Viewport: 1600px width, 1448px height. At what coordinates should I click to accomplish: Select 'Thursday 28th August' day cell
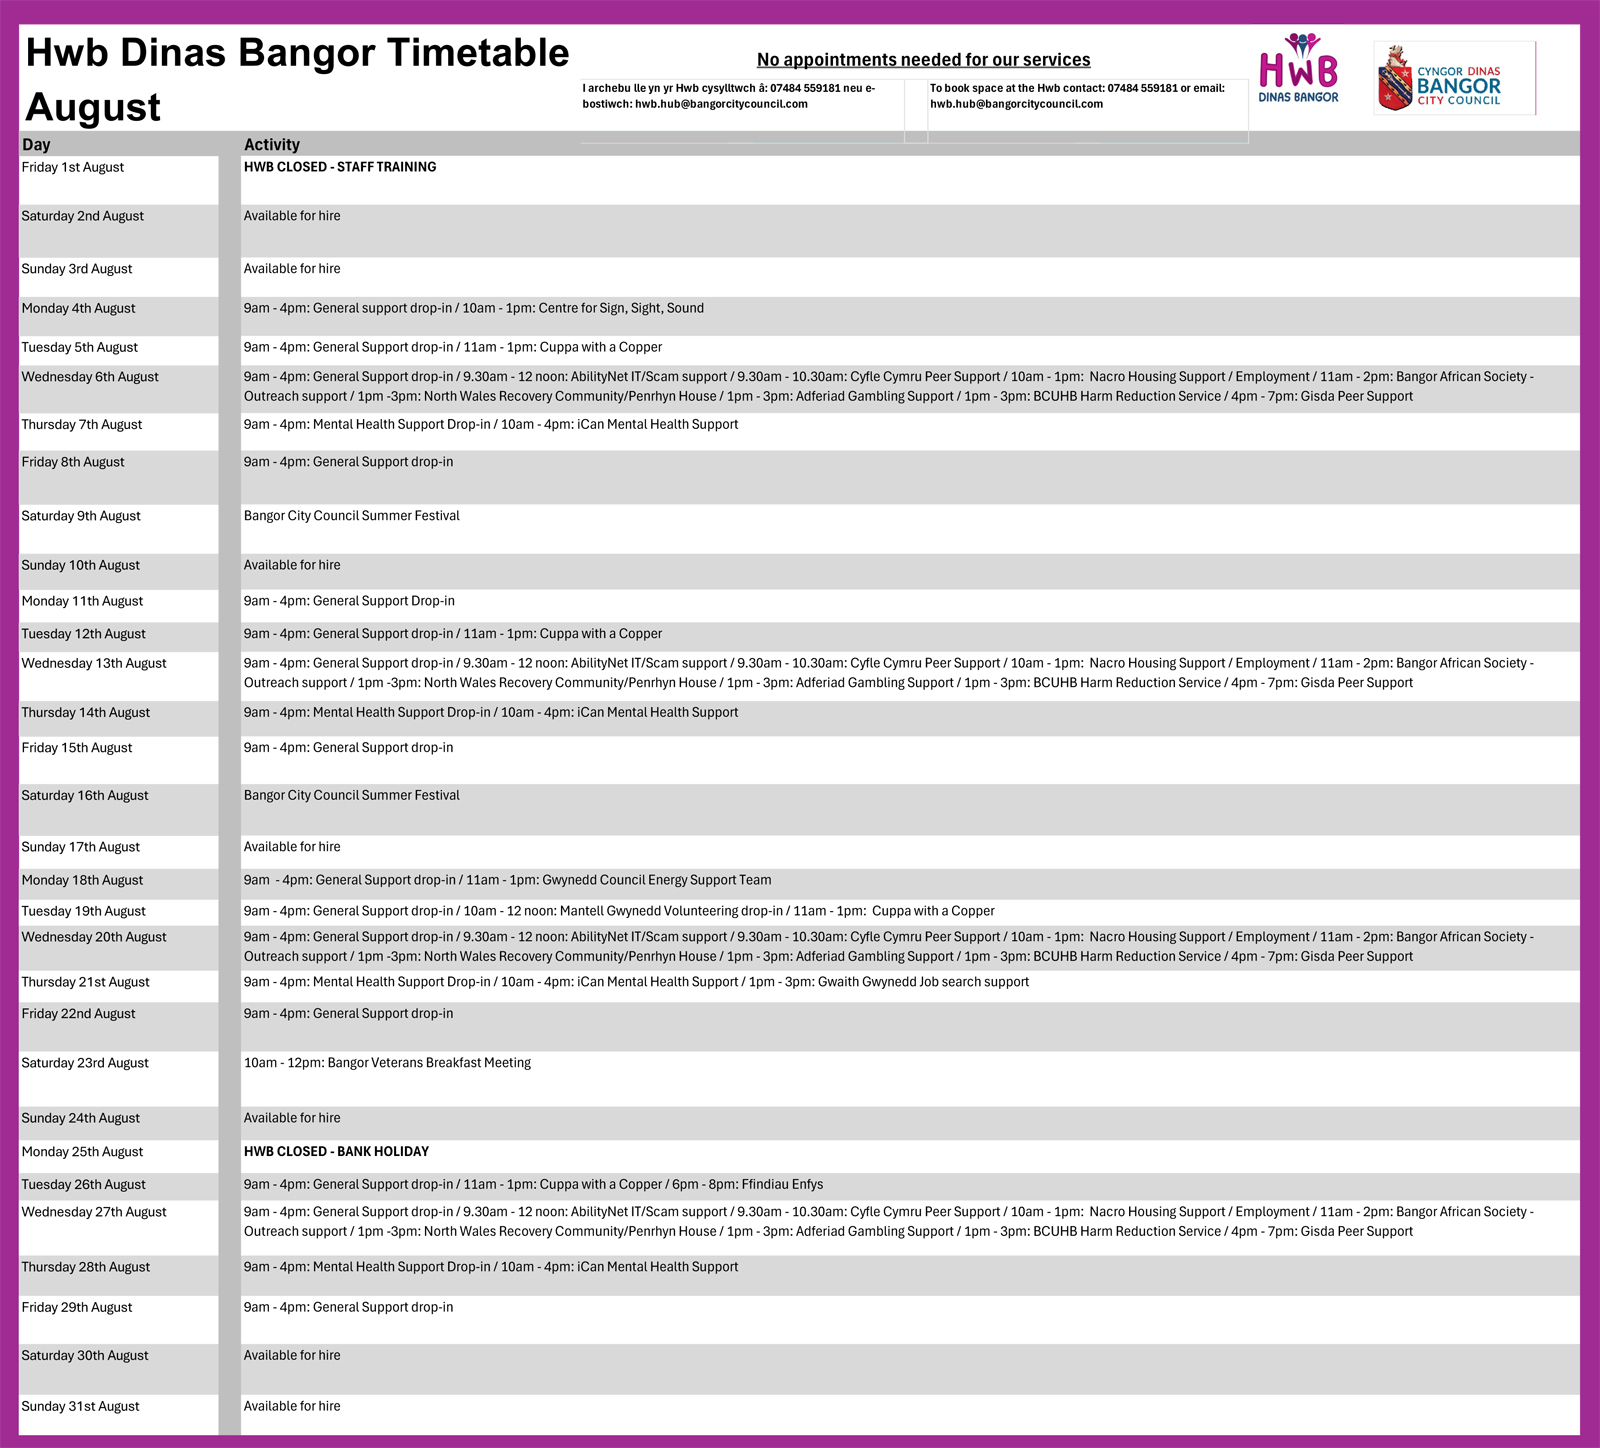(119, 1276)
